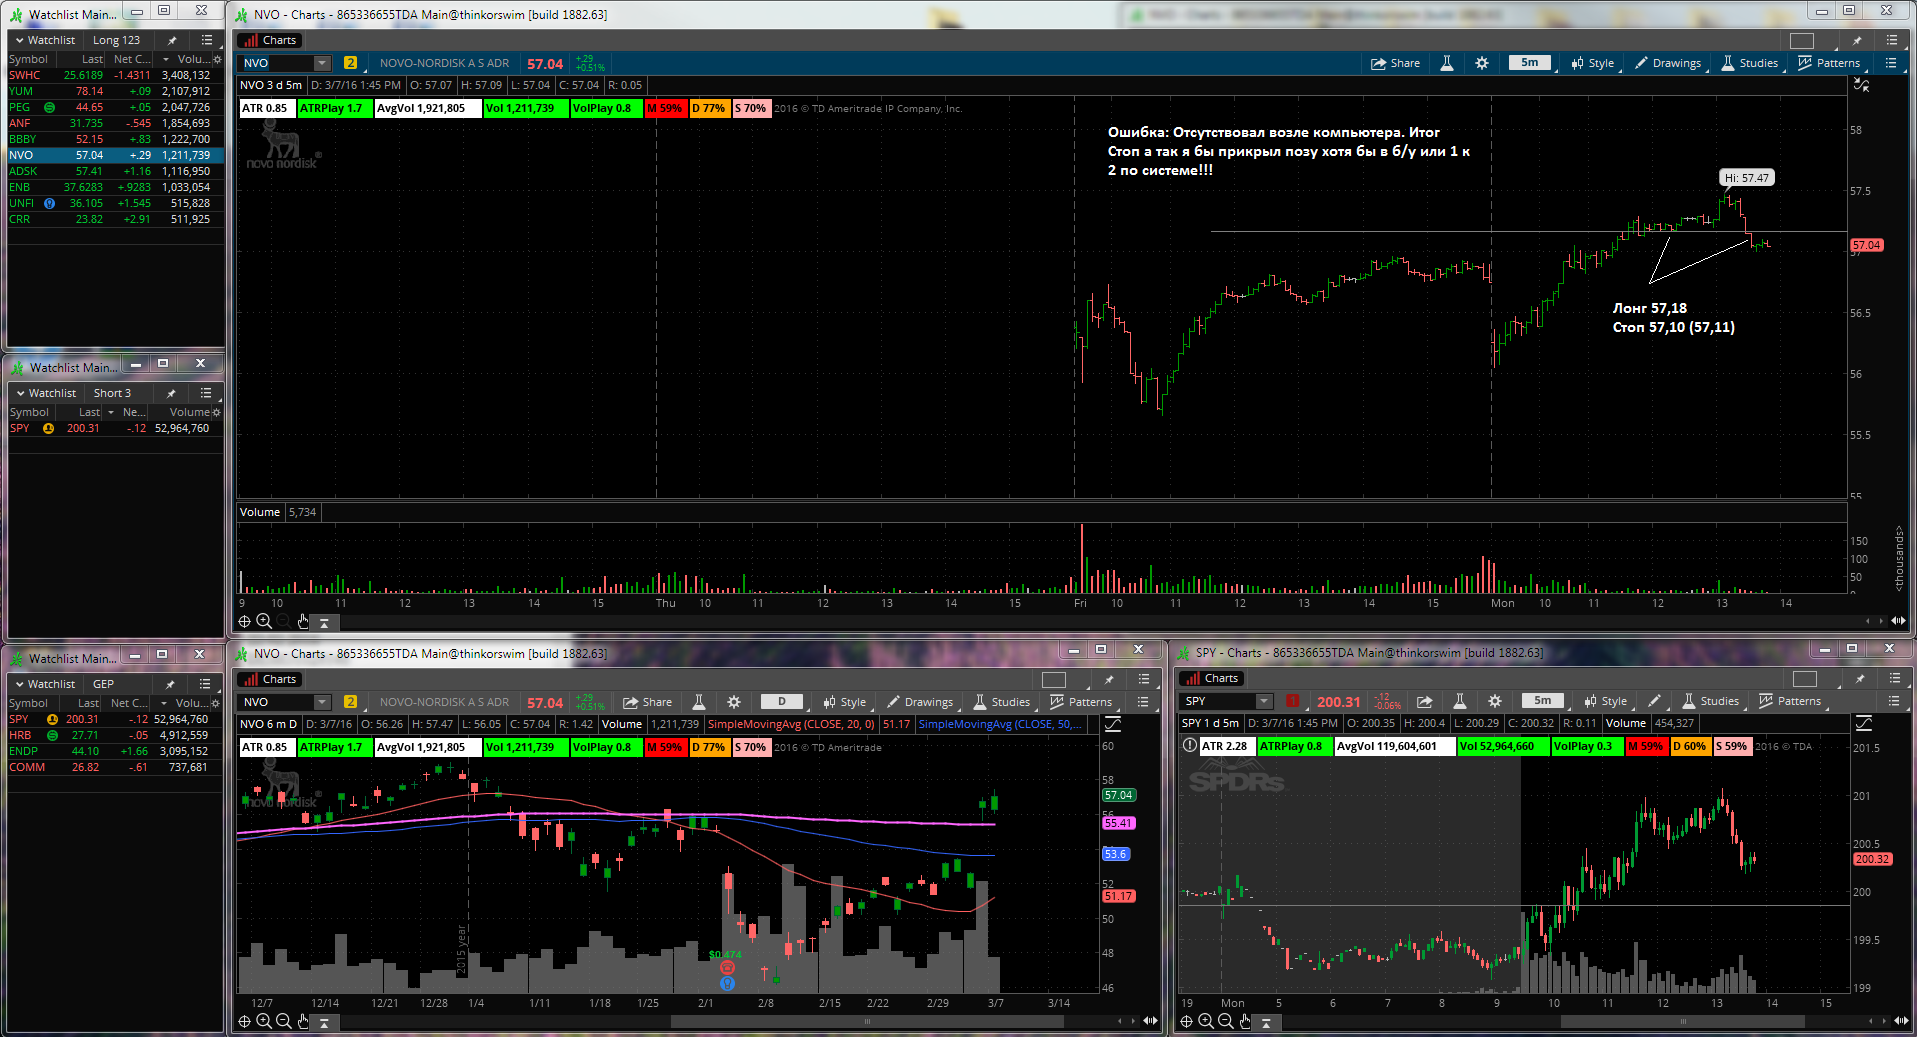Toggle right-expansion arrows below top NVO chart
The width and height of the screenshot is (1917, 1037).
pos(1897,621)
